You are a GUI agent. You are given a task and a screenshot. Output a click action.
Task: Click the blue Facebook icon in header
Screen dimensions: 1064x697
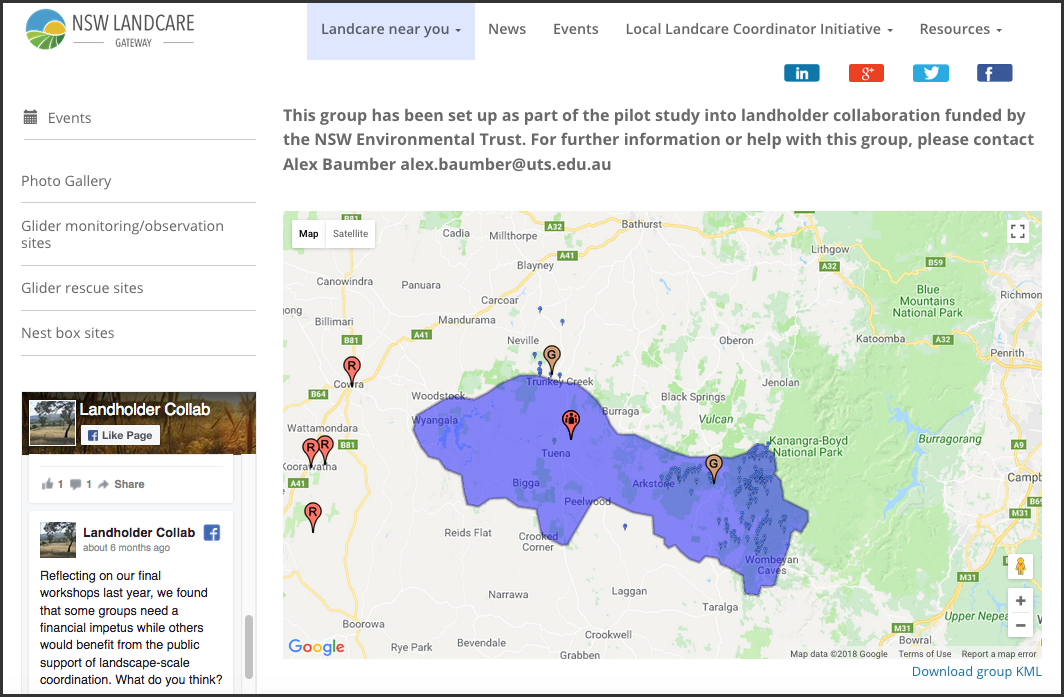(994, 73)
